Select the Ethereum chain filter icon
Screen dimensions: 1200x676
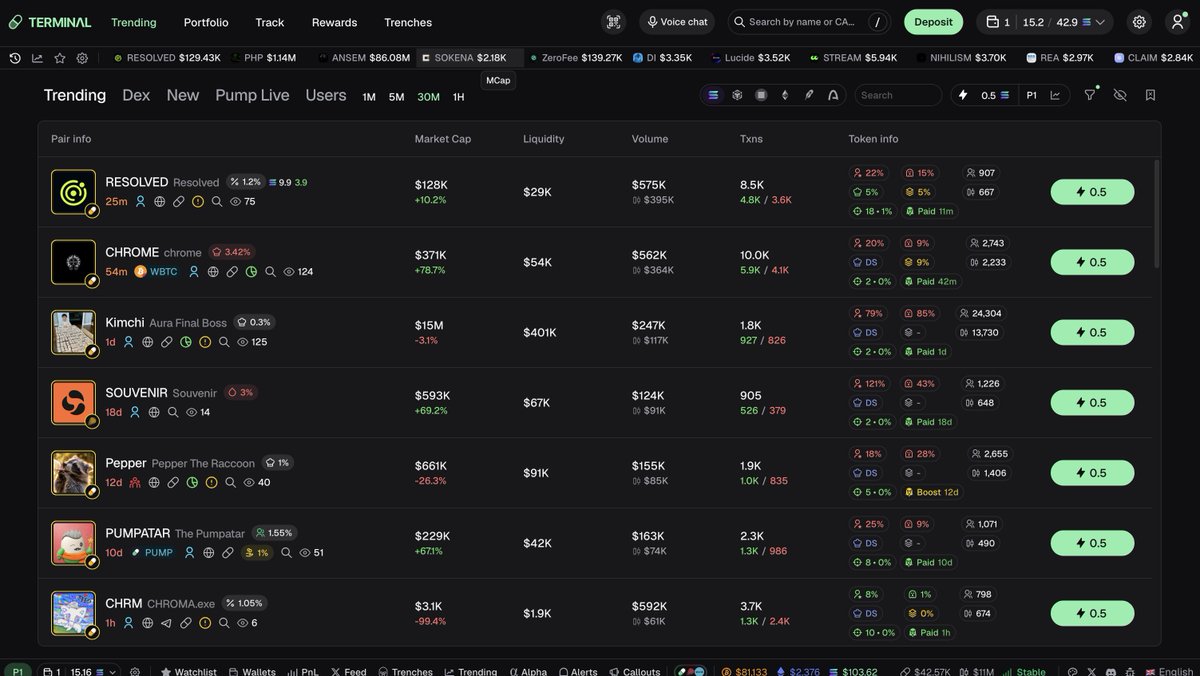(x=785, y=95)
